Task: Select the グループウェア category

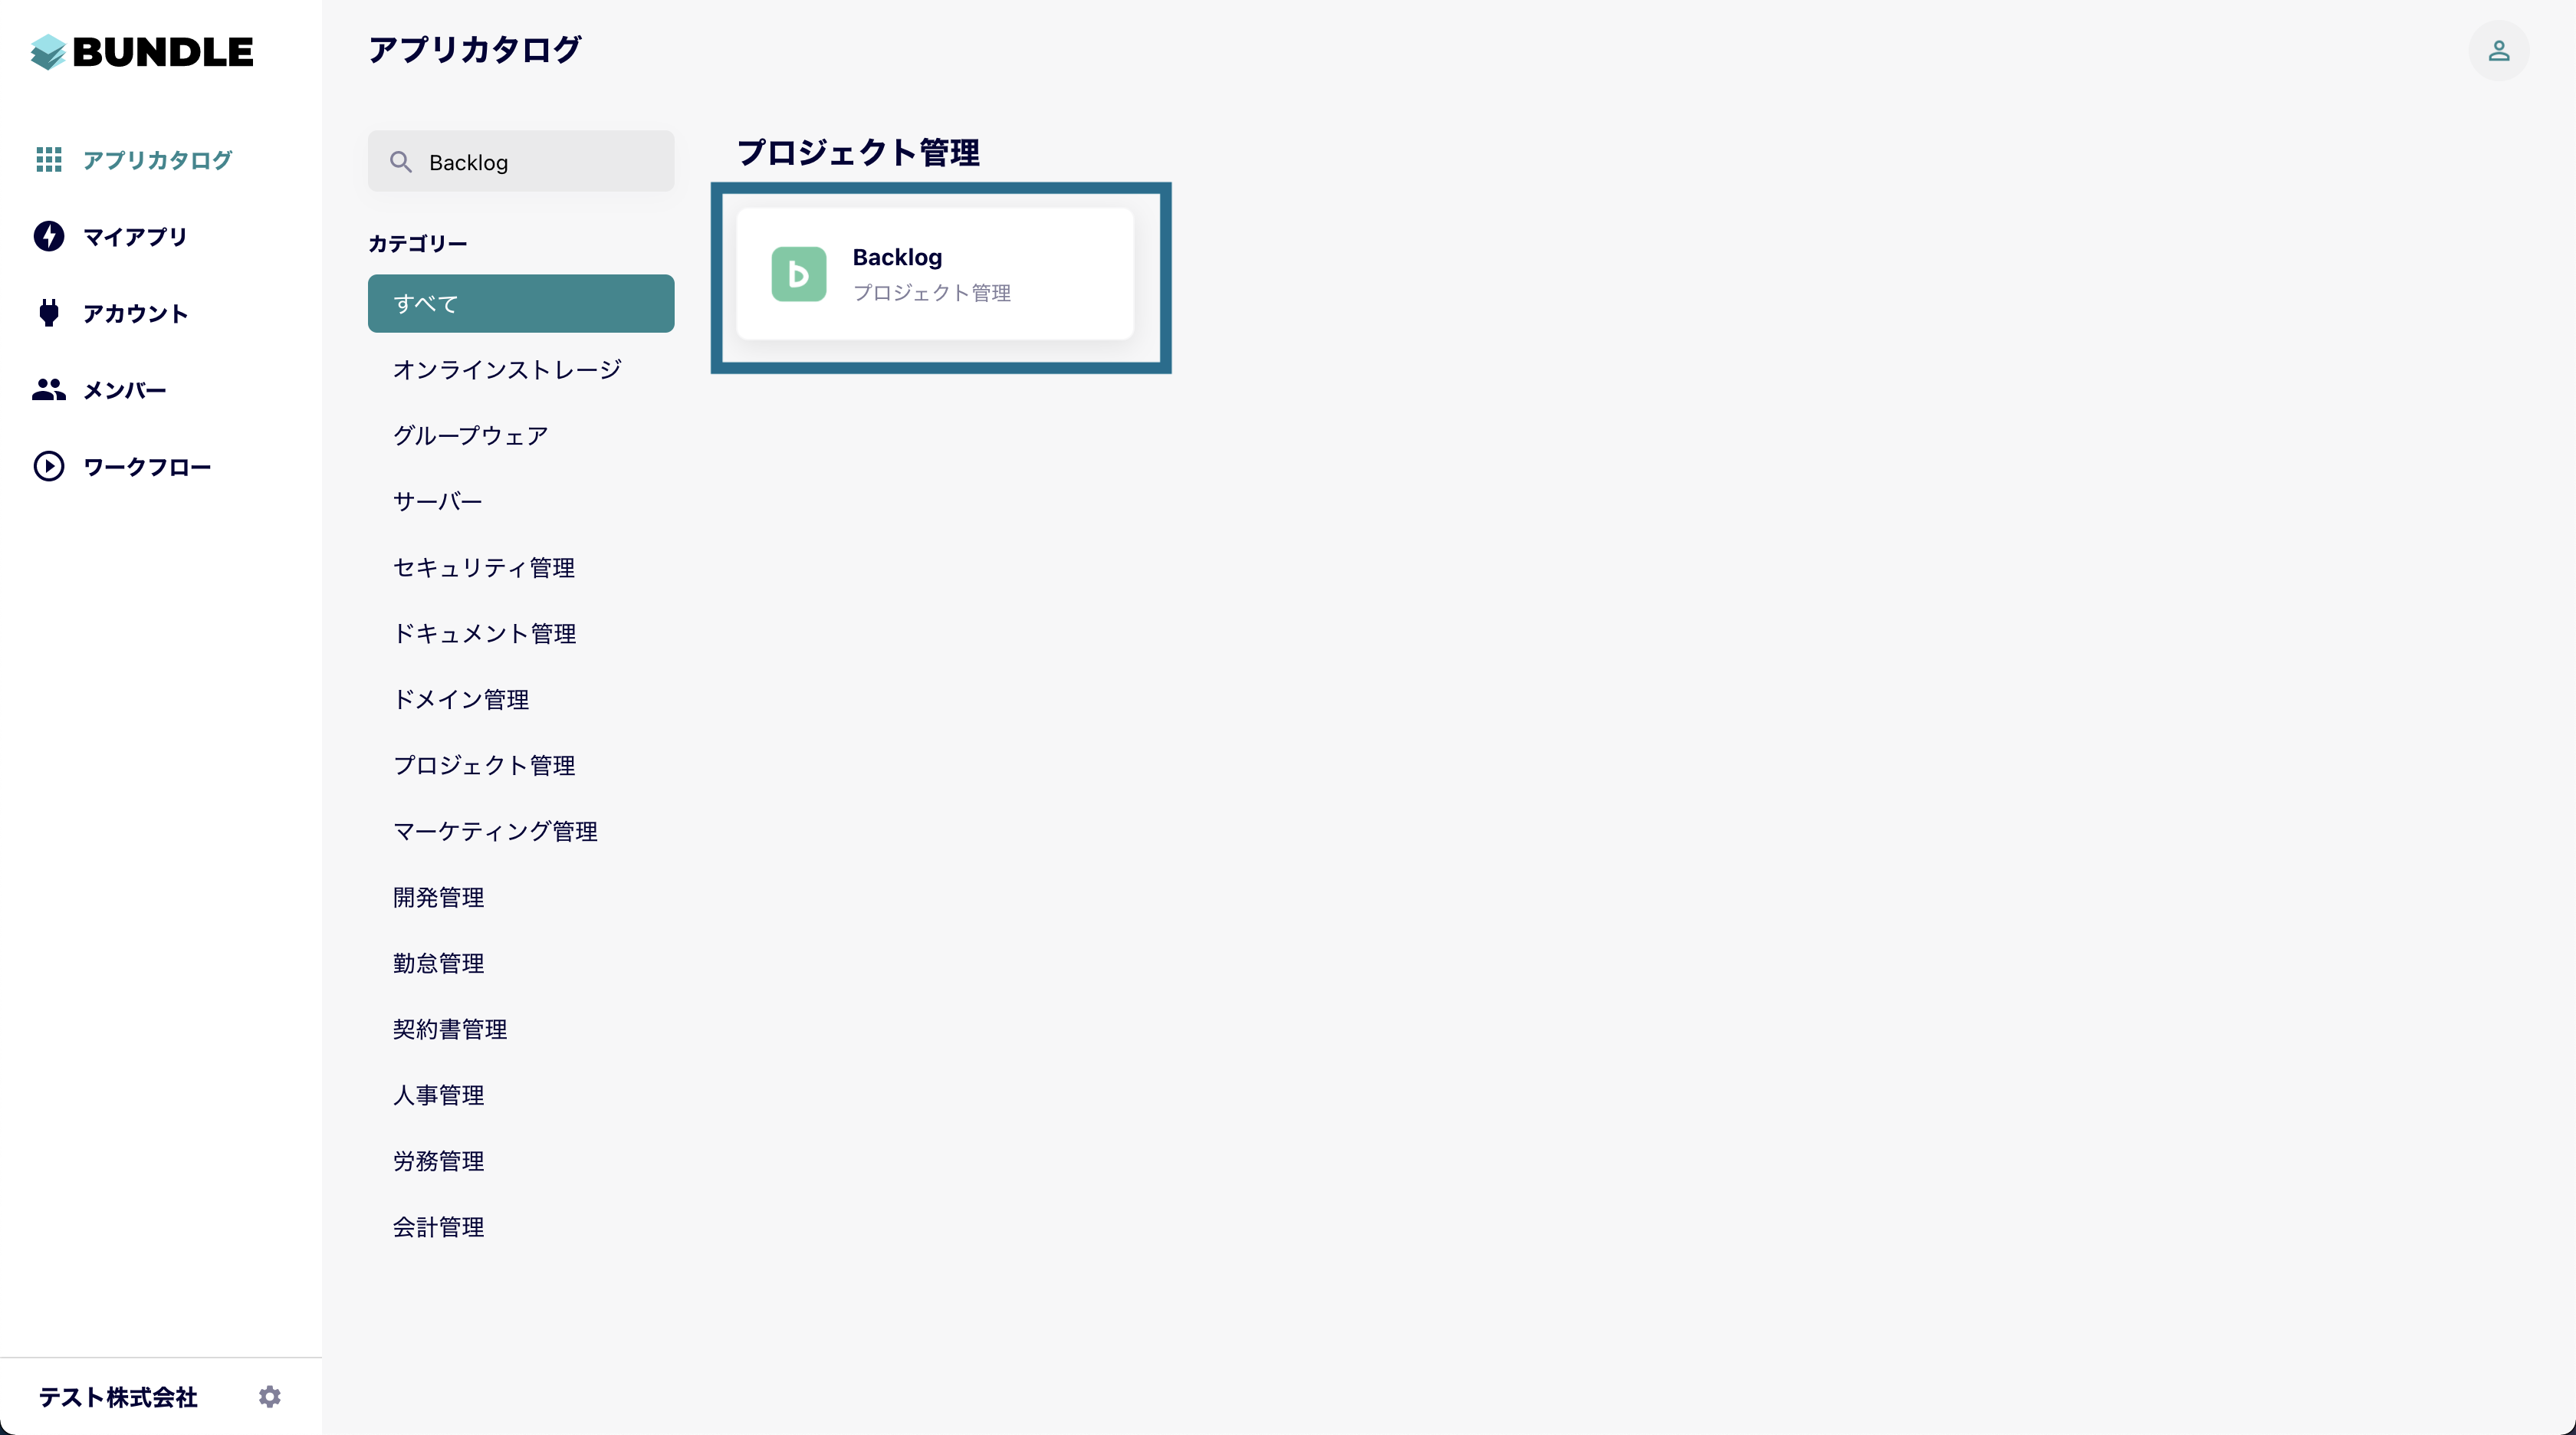Action: pyautogui.click(x=470, y=436)
